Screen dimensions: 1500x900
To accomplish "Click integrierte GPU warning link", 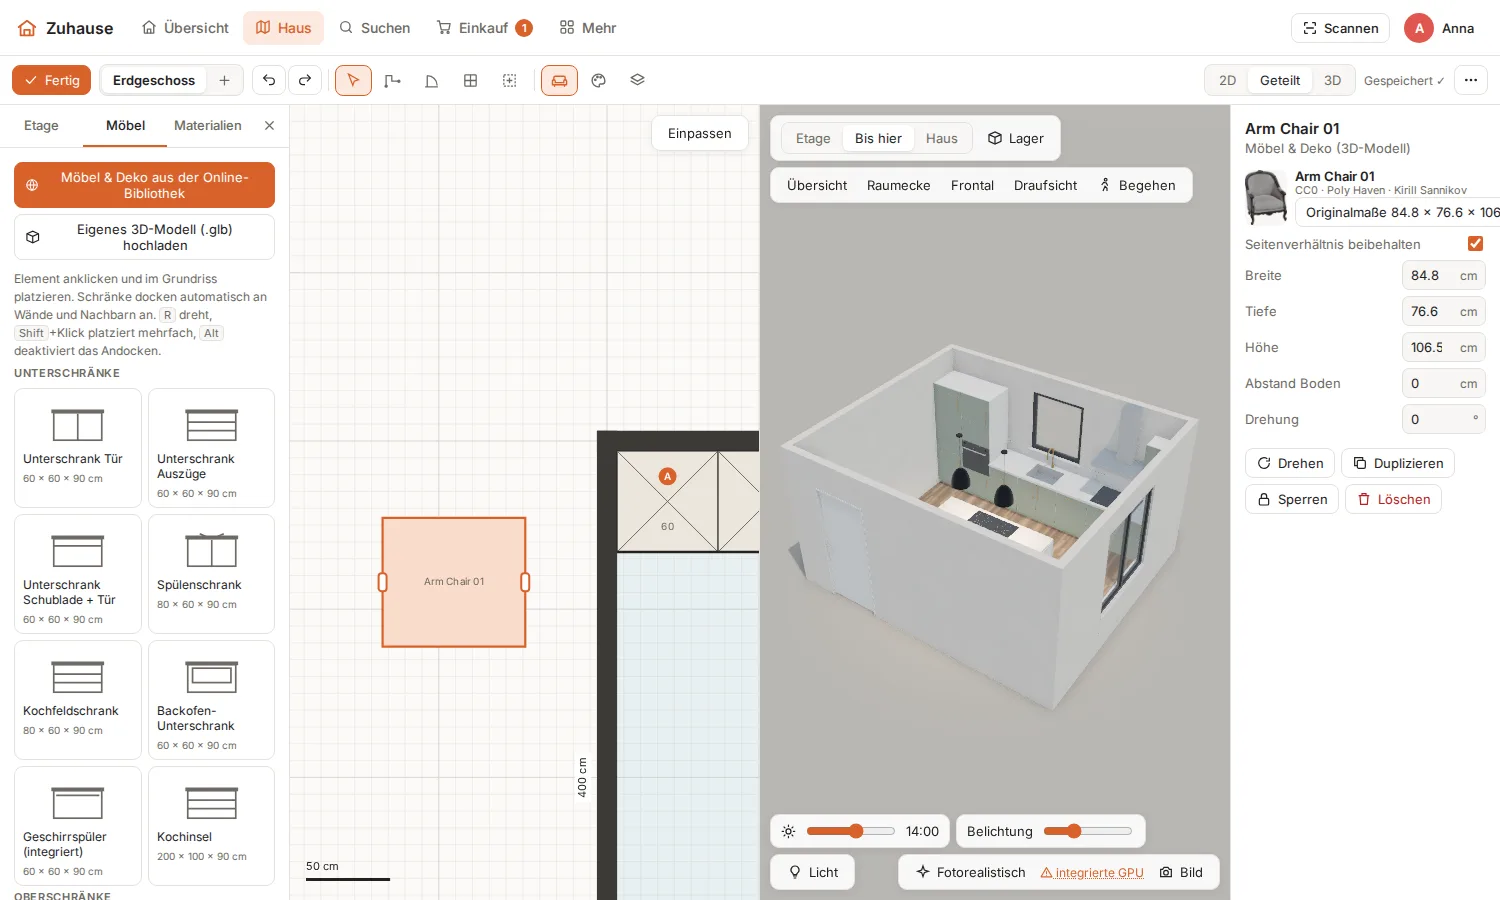I will 1092,872.
